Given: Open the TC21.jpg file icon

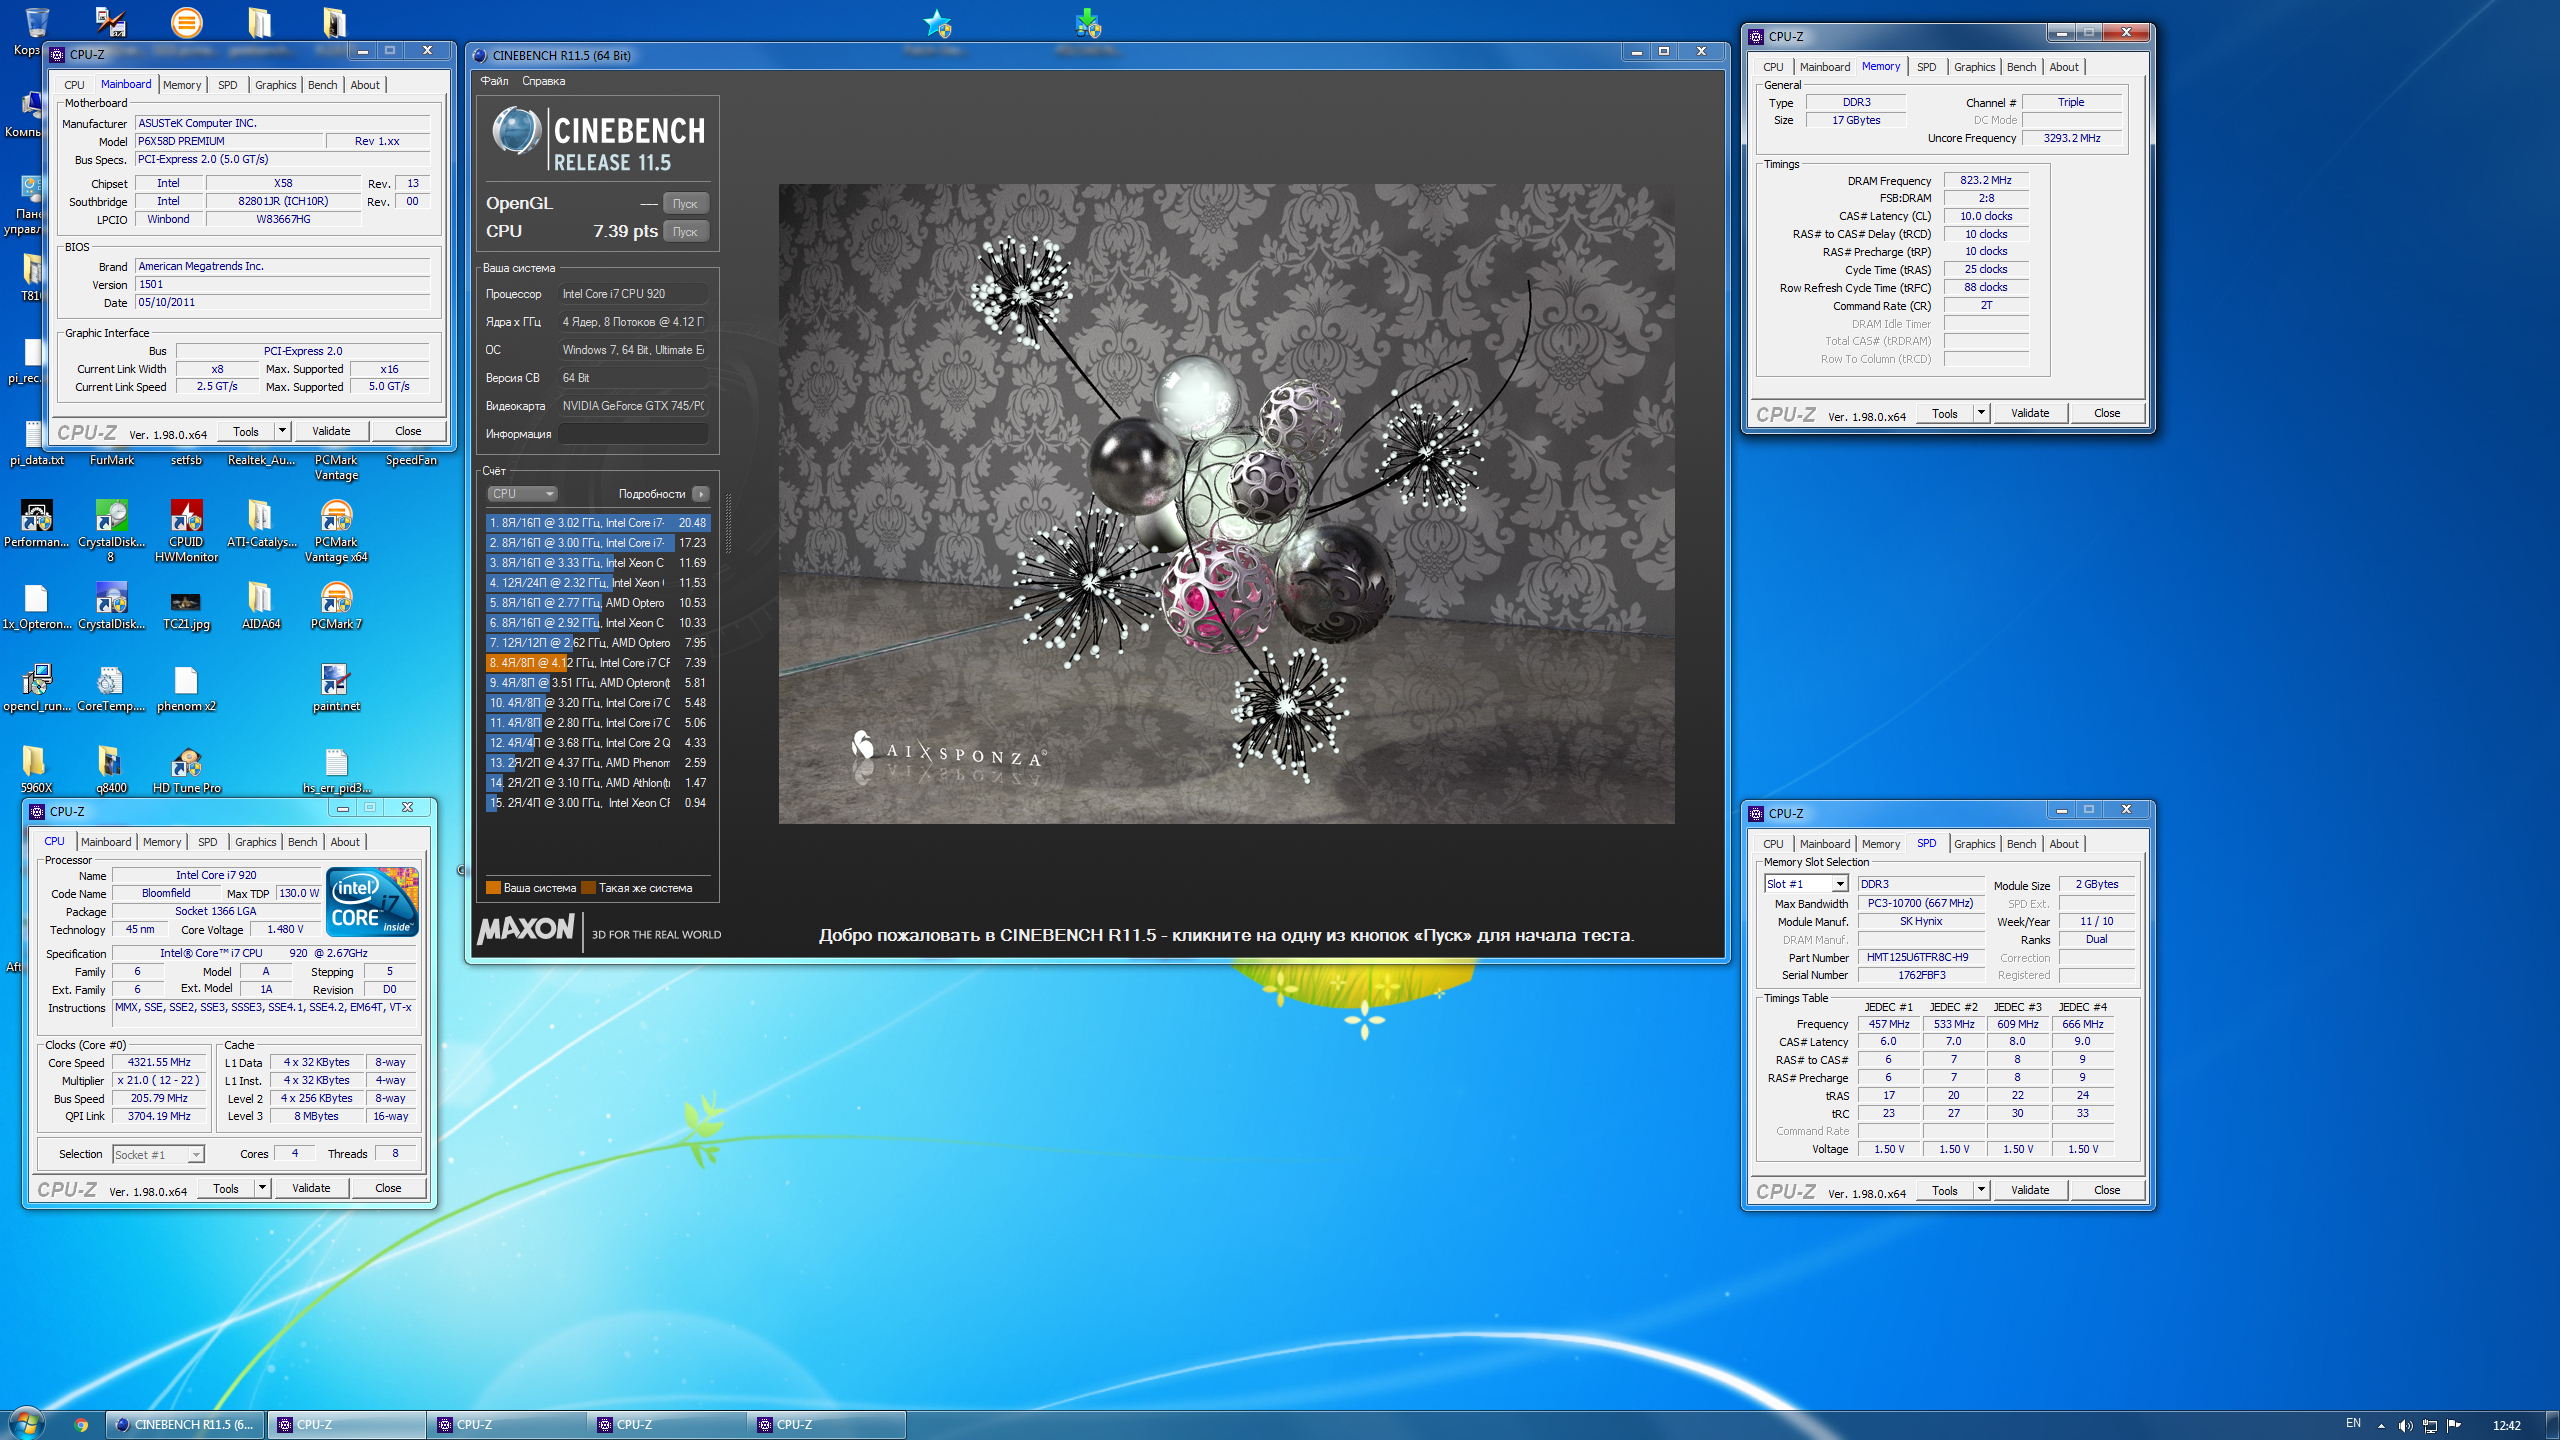Looking at the screenshot, I should click(x=186, y=605).
